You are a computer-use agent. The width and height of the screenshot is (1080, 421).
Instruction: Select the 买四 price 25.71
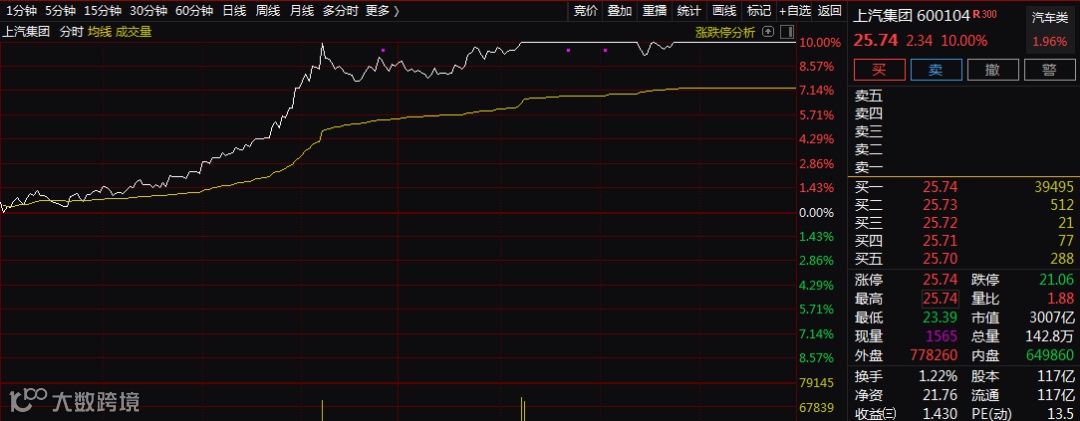(x=940, y=241)
